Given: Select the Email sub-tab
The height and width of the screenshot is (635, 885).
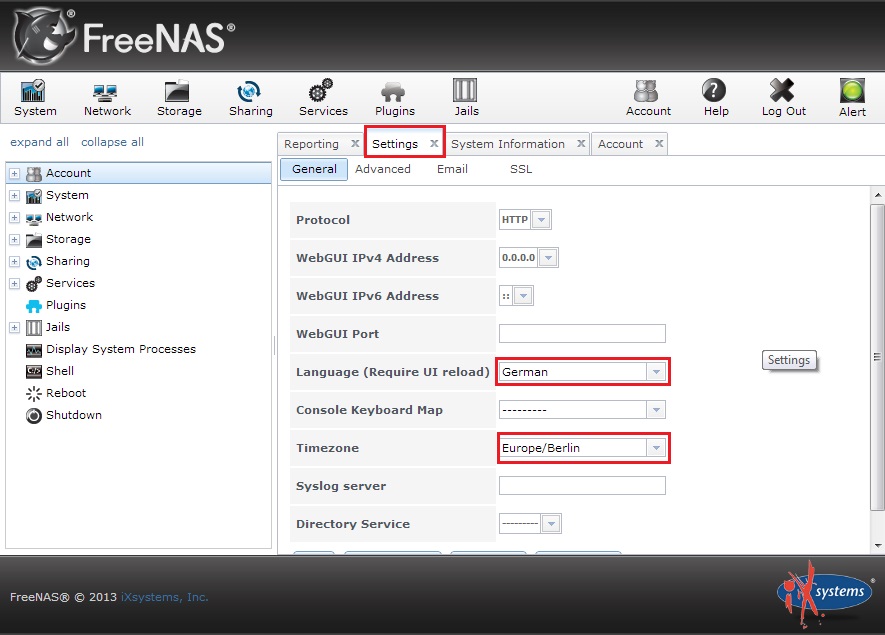Looking at the screenshot, I should click(452, 169).
